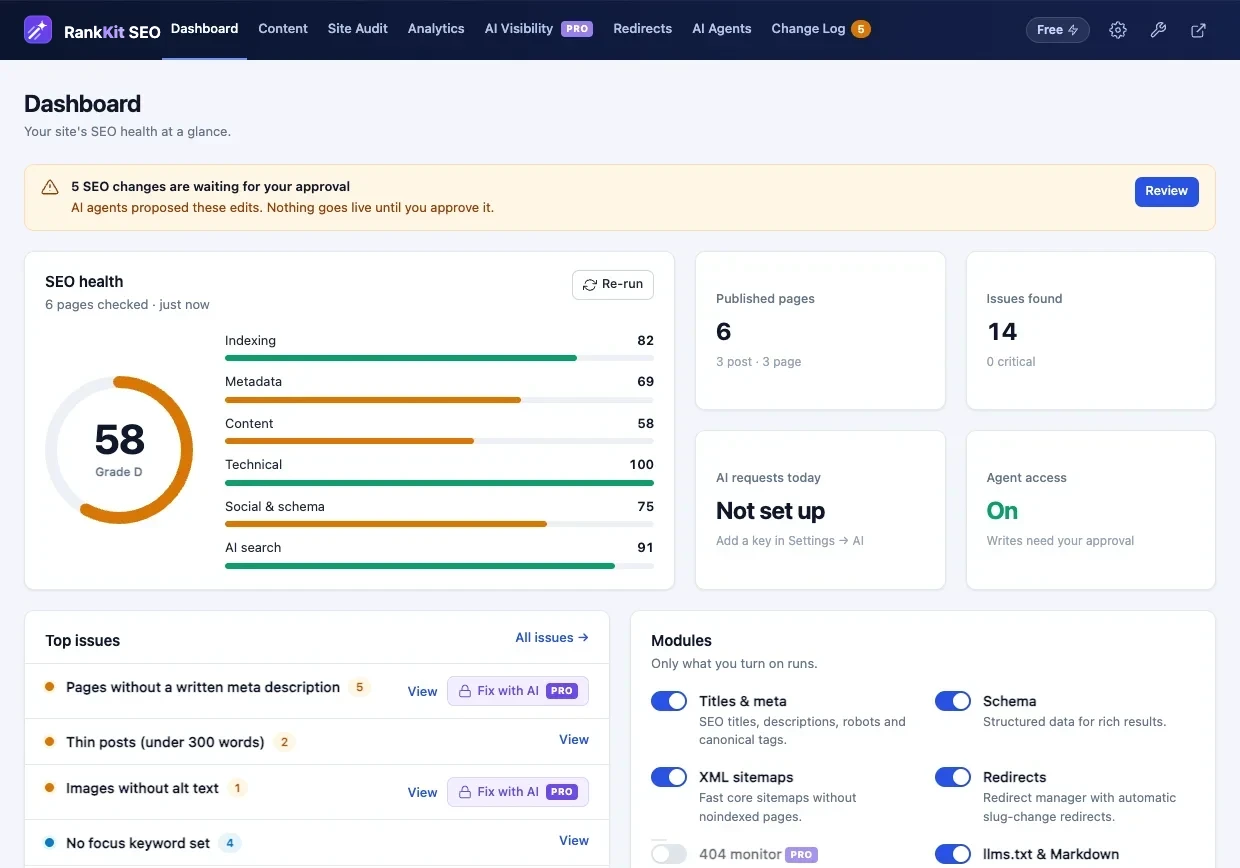Switch to the Dashboard tab

[204, 29]
